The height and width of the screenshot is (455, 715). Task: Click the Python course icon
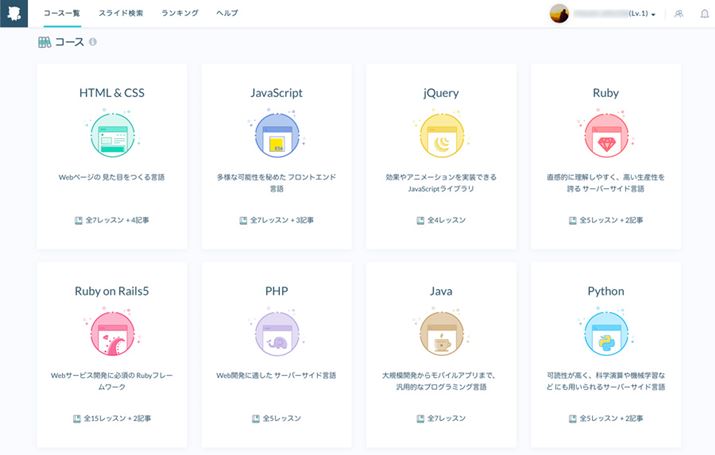605,335
